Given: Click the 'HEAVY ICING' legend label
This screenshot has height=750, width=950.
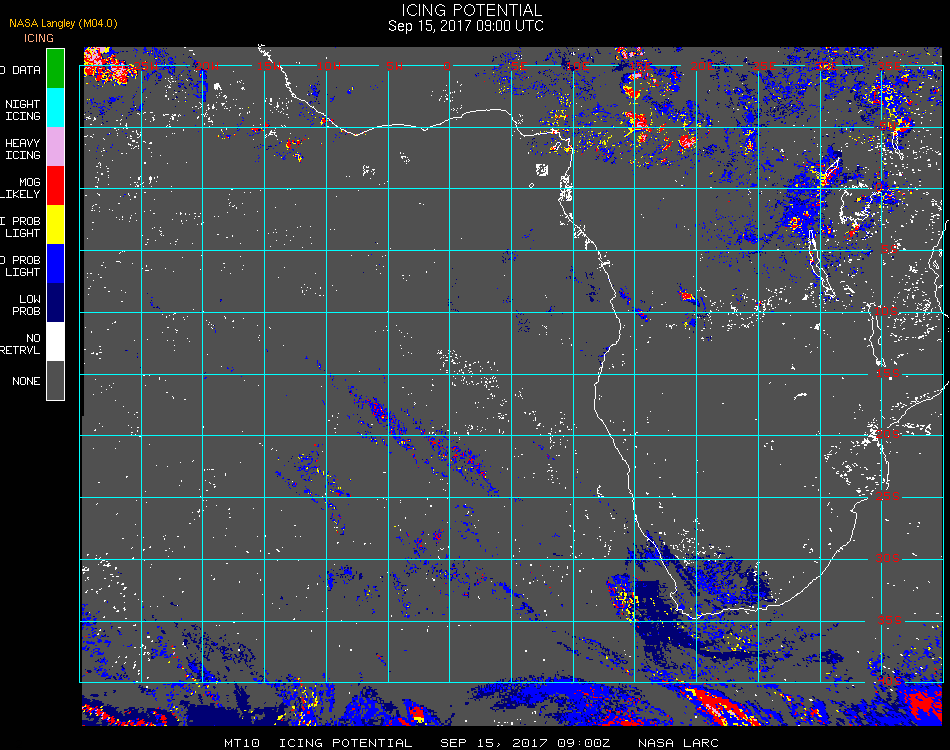Looking at the screenshot, I should [x=22, y=149].
